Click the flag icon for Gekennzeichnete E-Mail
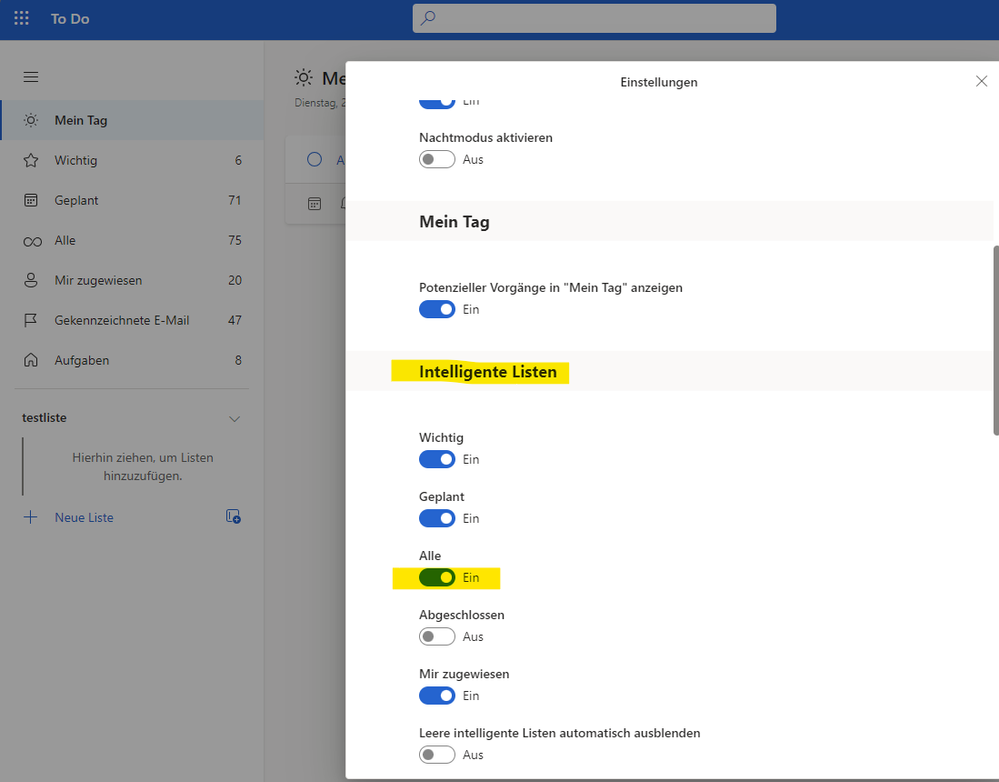 click(31, 321)
